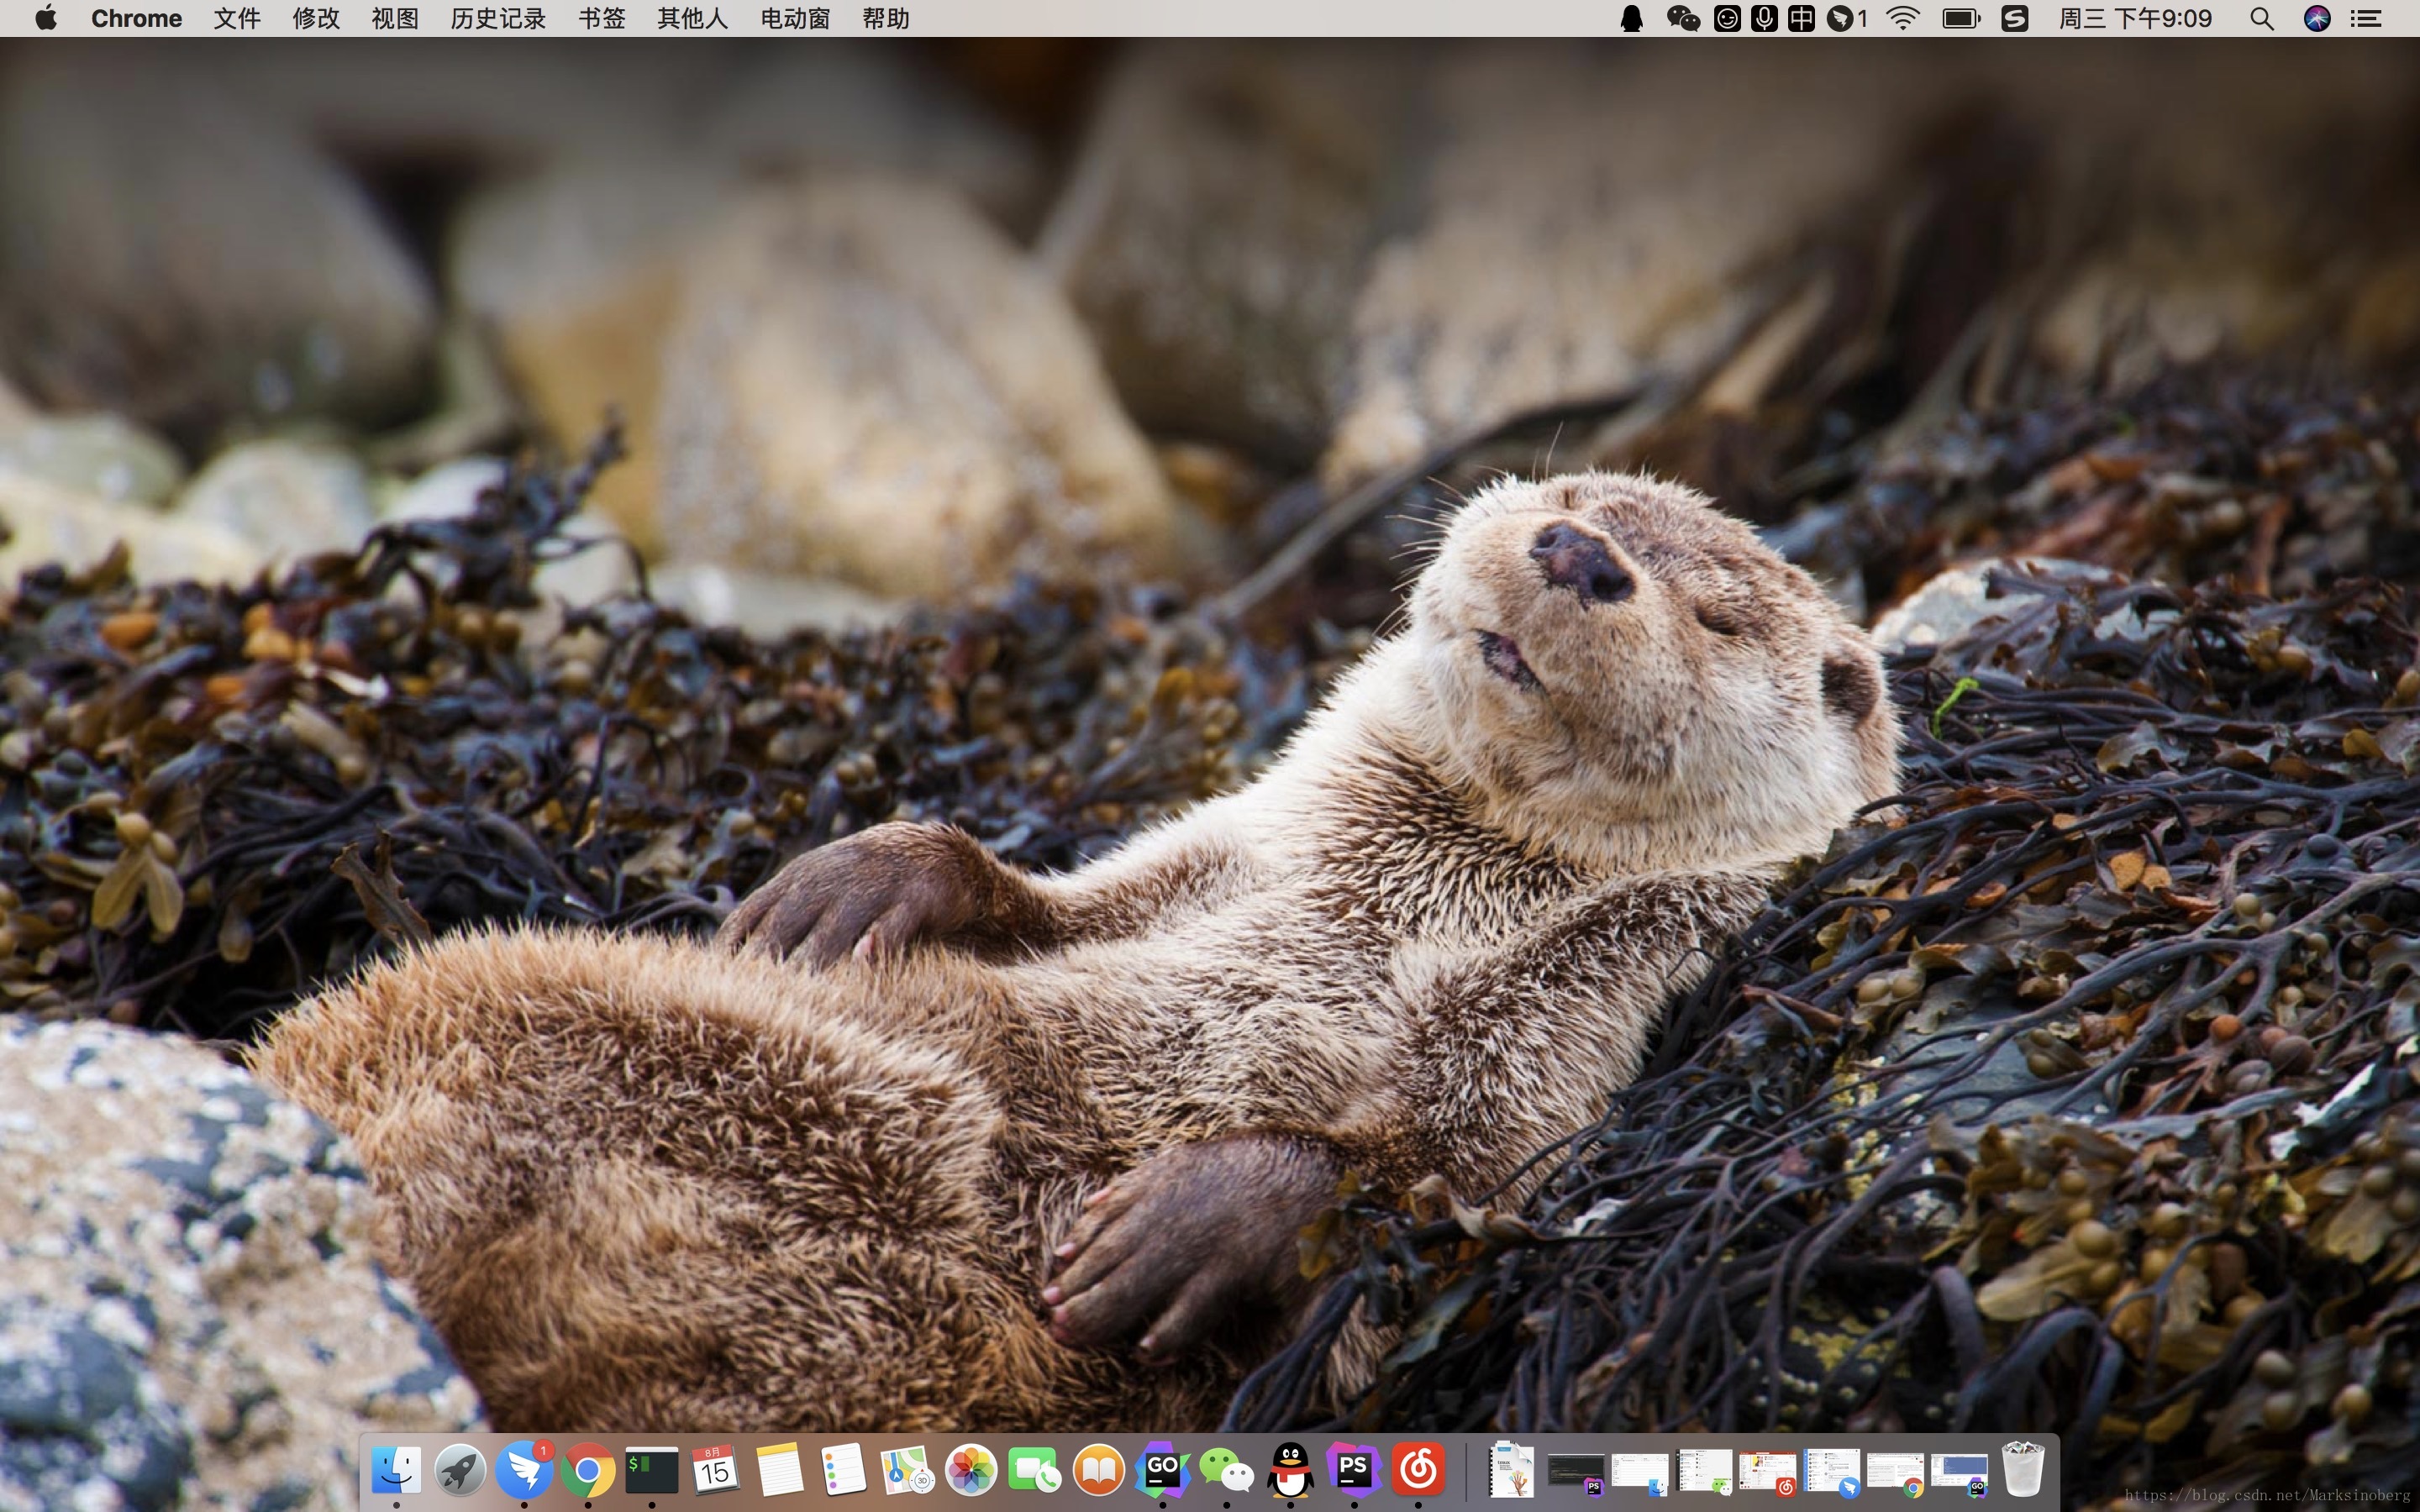This screenshot has height=1512, width=2420.
Task: Open PhpStorm in the Dock
Action: [x=1354, y=1470]
